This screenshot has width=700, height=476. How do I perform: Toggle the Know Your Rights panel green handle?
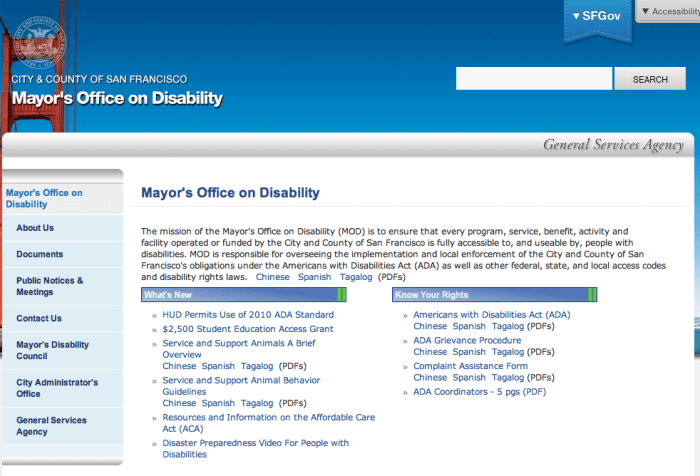click(x=592, y=295)
